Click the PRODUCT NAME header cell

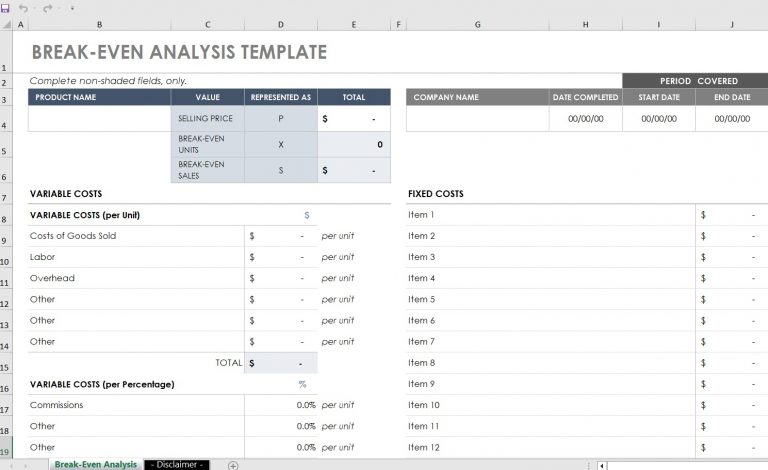[x=99, y=97]
